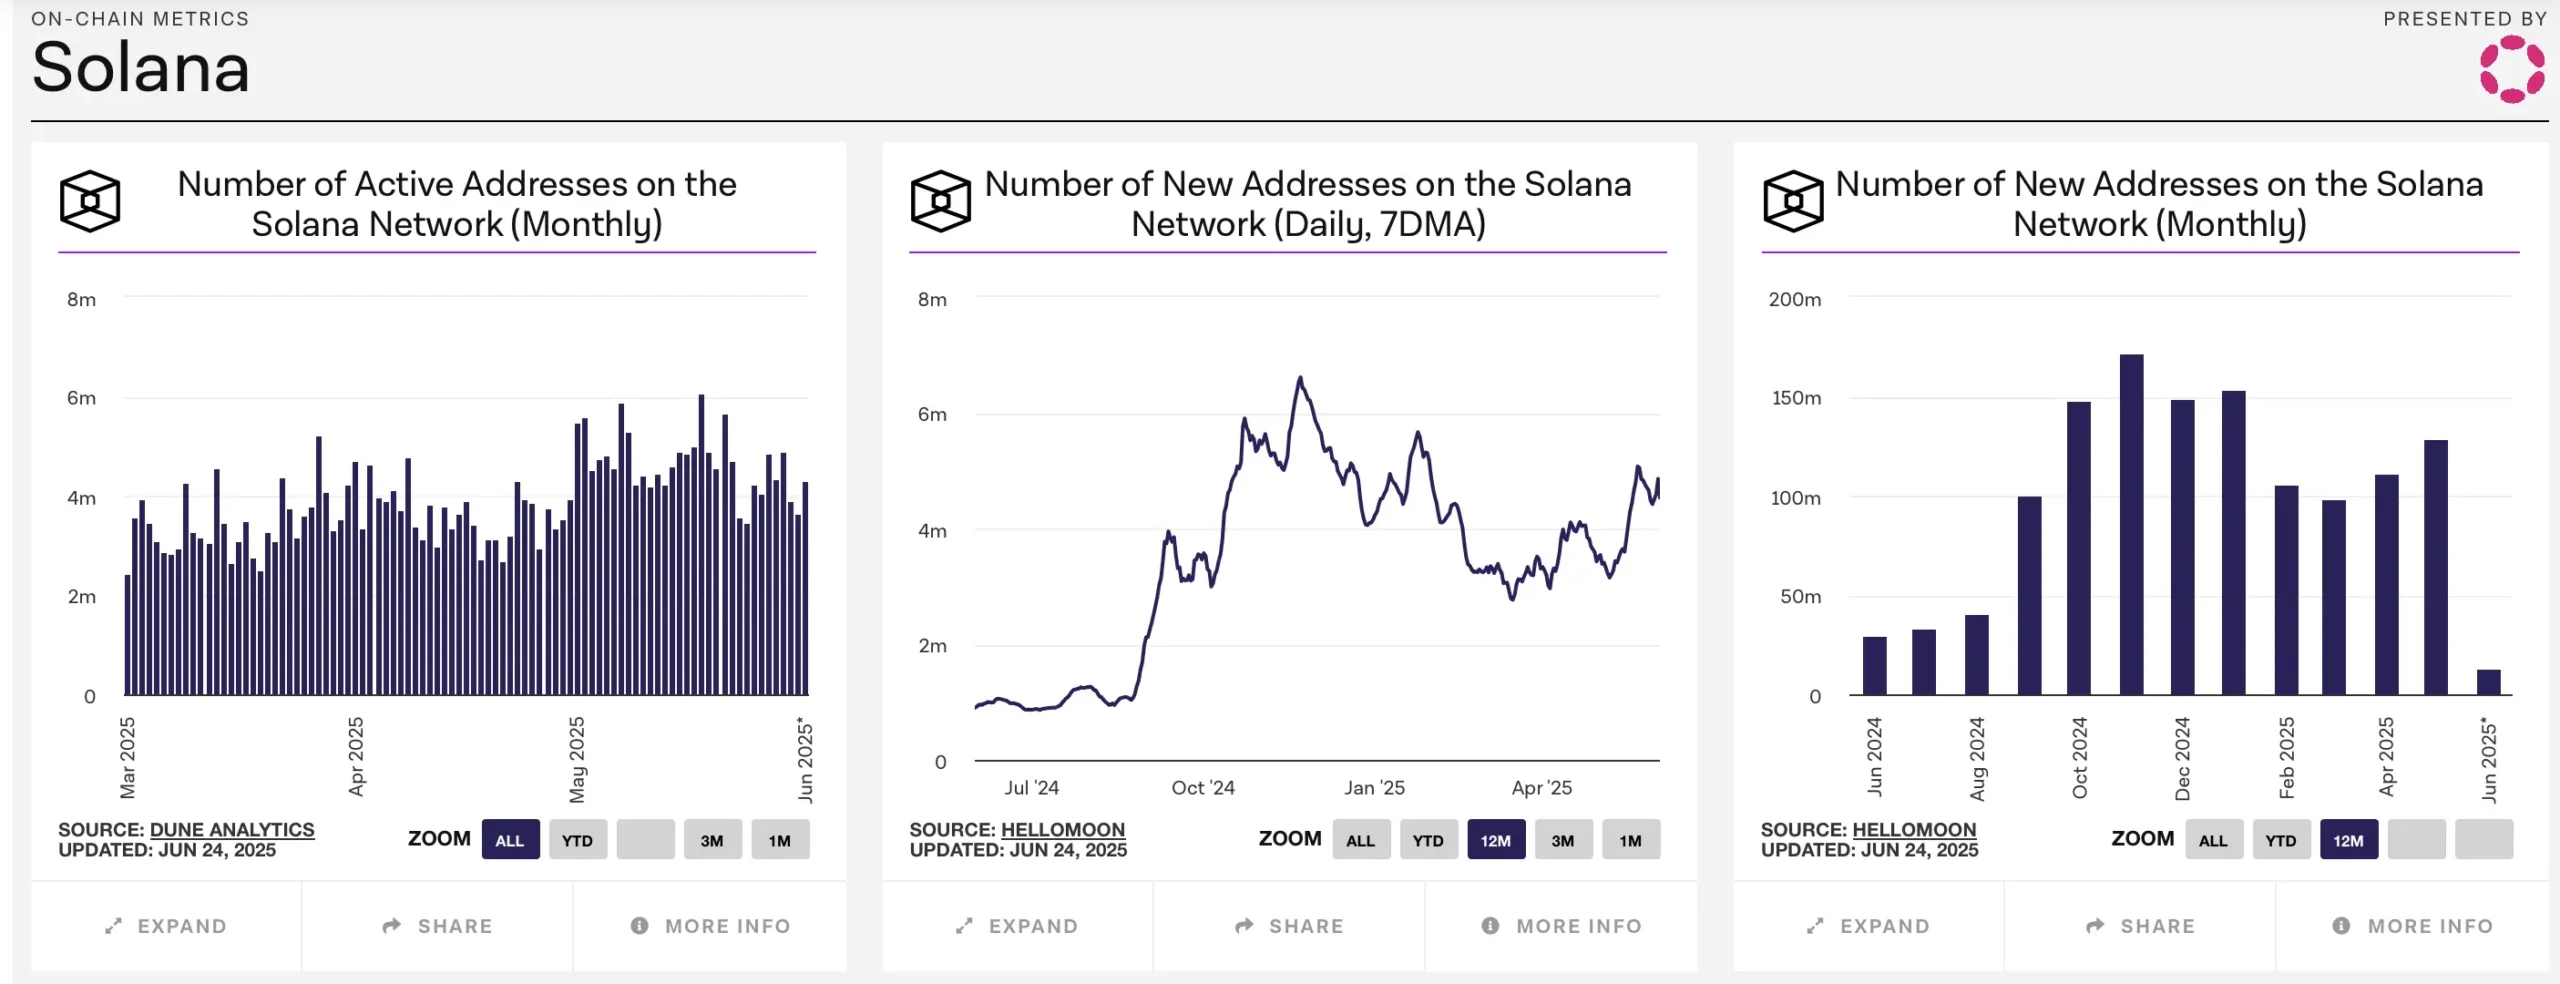Click the pink Polkadot logo top right
The width and height of the screenshot is (2560, 984).
(2511, 71)
